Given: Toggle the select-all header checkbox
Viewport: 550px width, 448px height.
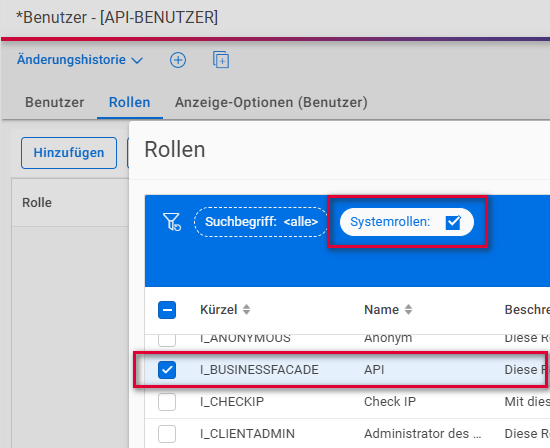Looking at the screenshot, I should 167,310.
